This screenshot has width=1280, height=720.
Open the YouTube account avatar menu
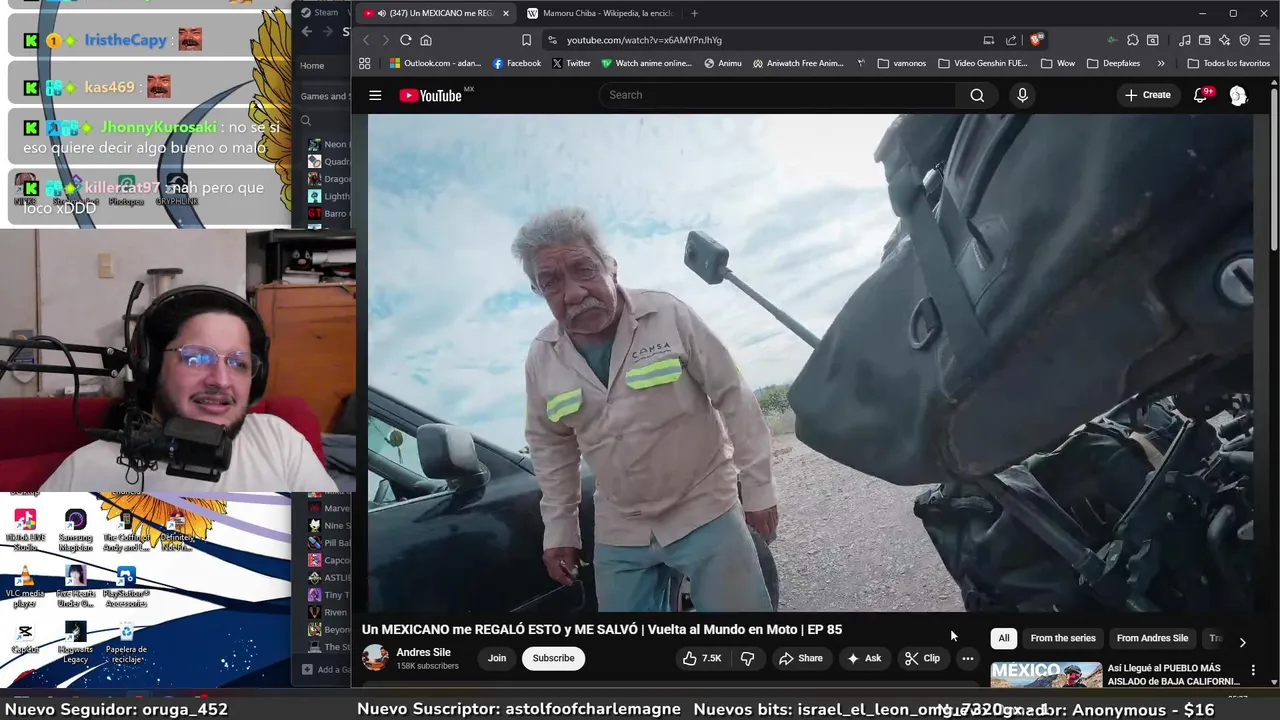[1238, 95]
